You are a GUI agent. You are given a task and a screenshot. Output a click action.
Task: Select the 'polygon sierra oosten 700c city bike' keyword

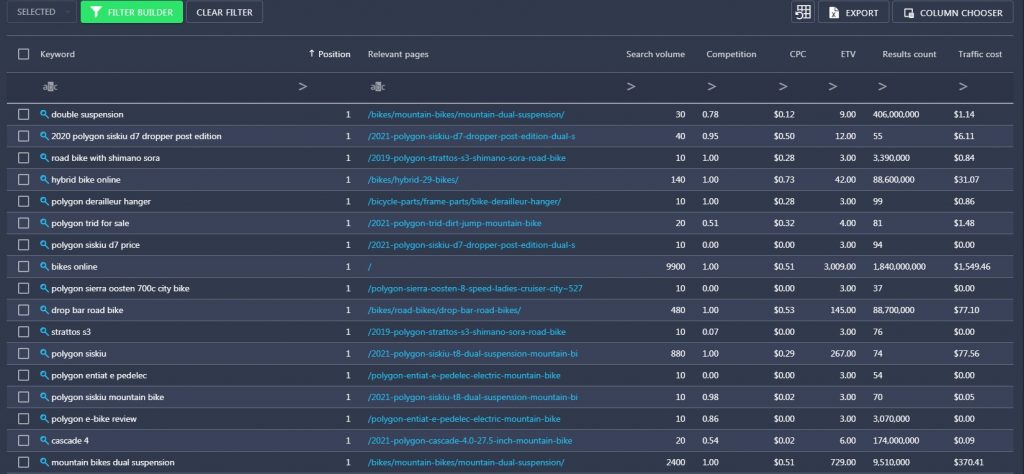[120, 288]
